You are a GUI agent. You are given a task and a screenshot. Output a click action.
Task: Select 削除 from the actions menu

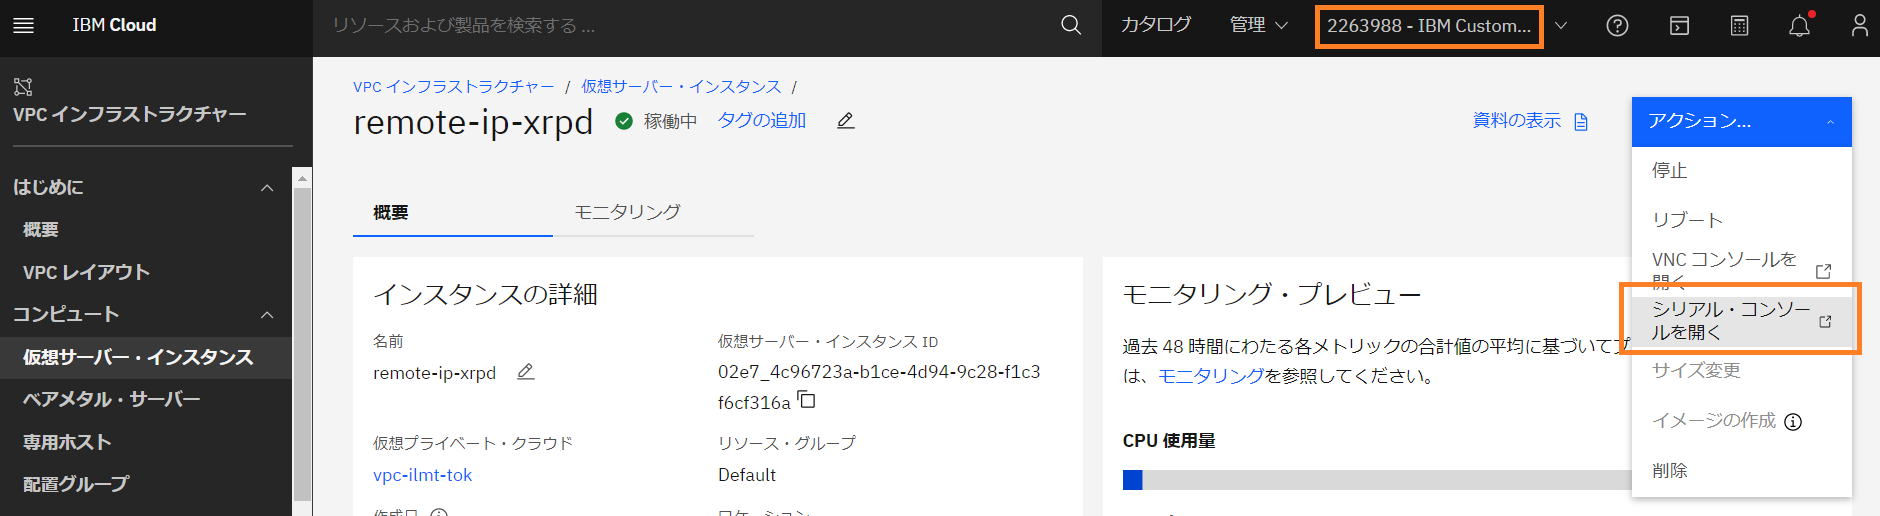(x=1742, y=471)
